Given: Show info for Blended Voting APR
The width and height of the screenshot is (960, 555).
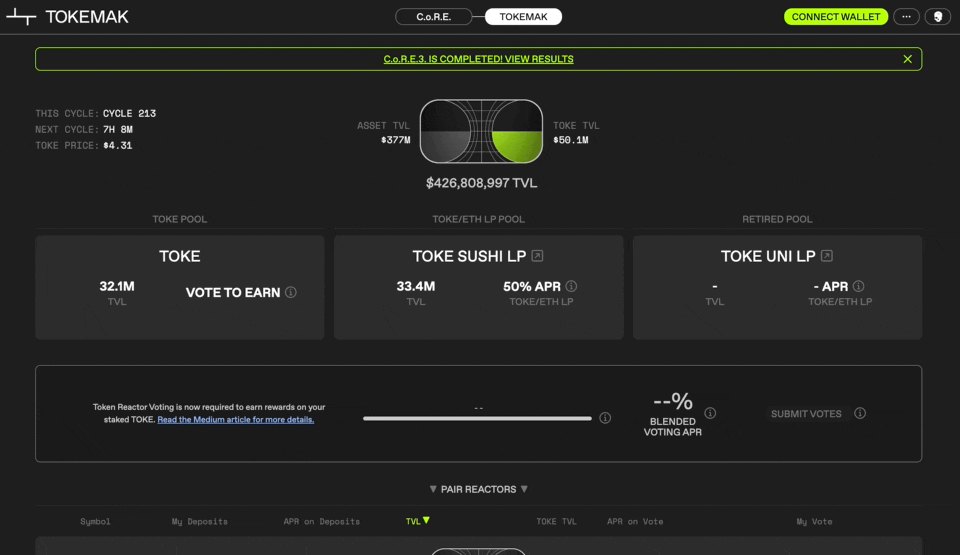Looking at the screenshot, I should [710, 413].
